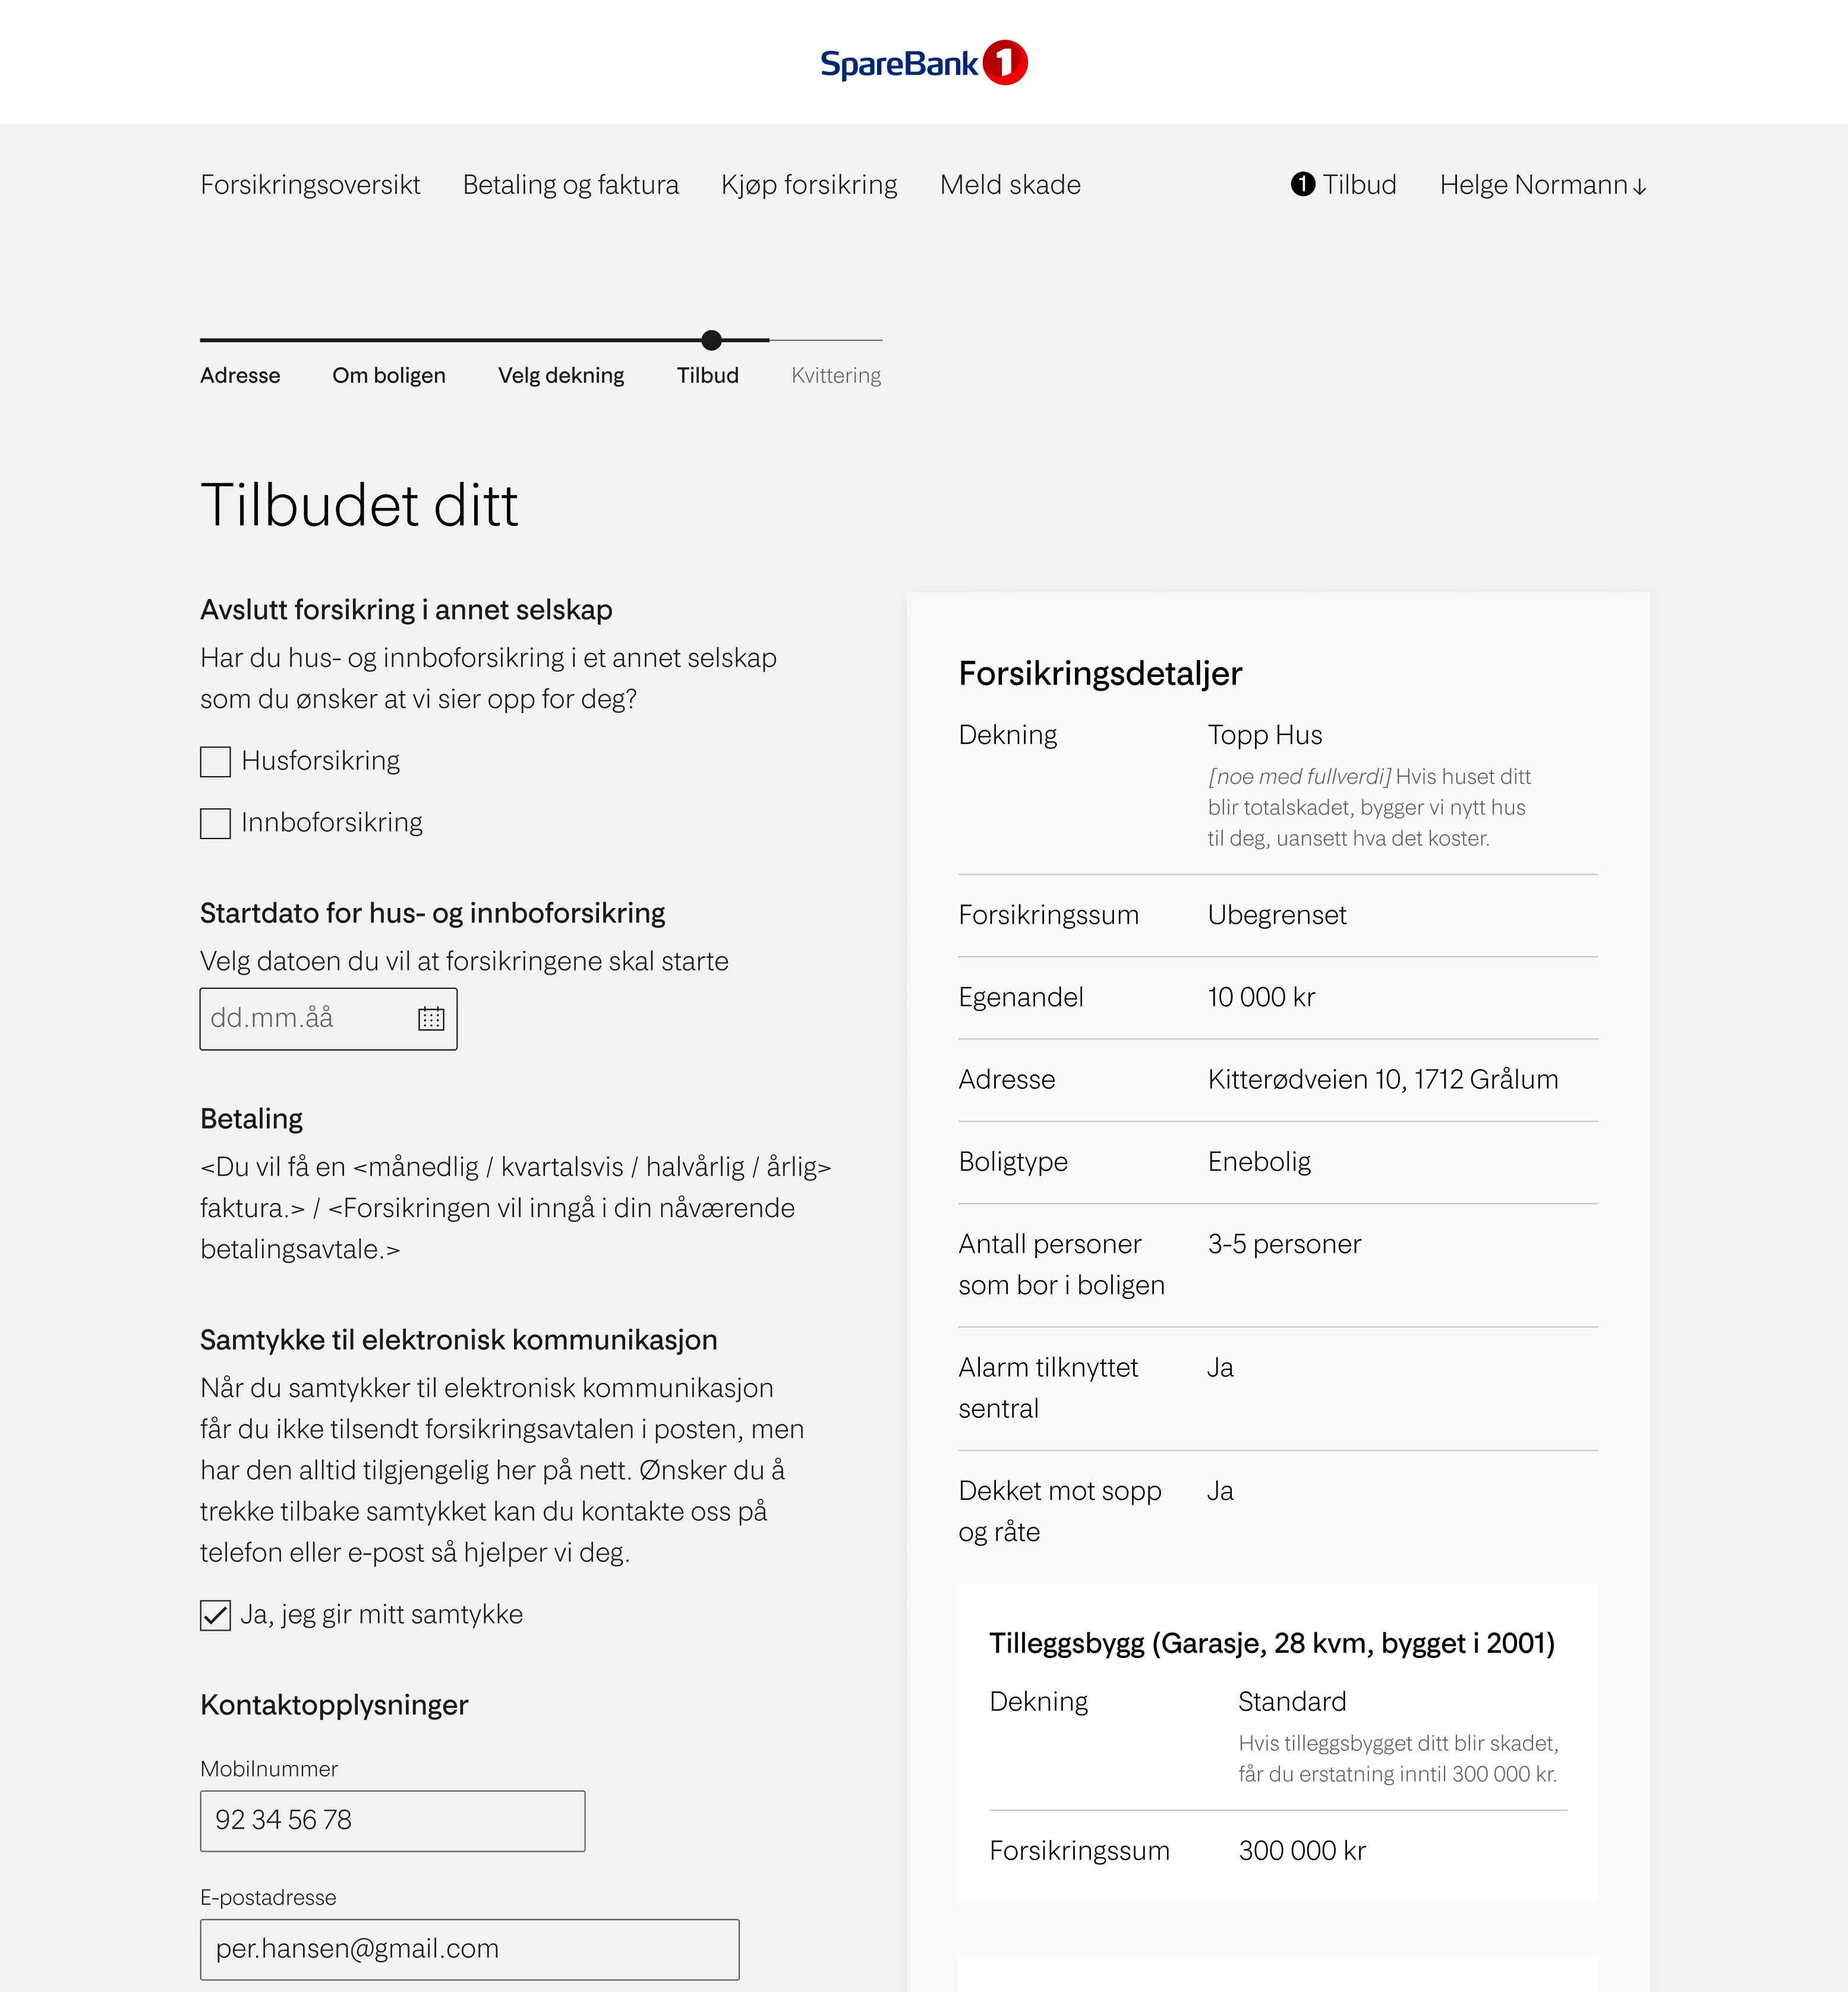
Task: Click the Om boligen step indicator
Action: (389, 375)
